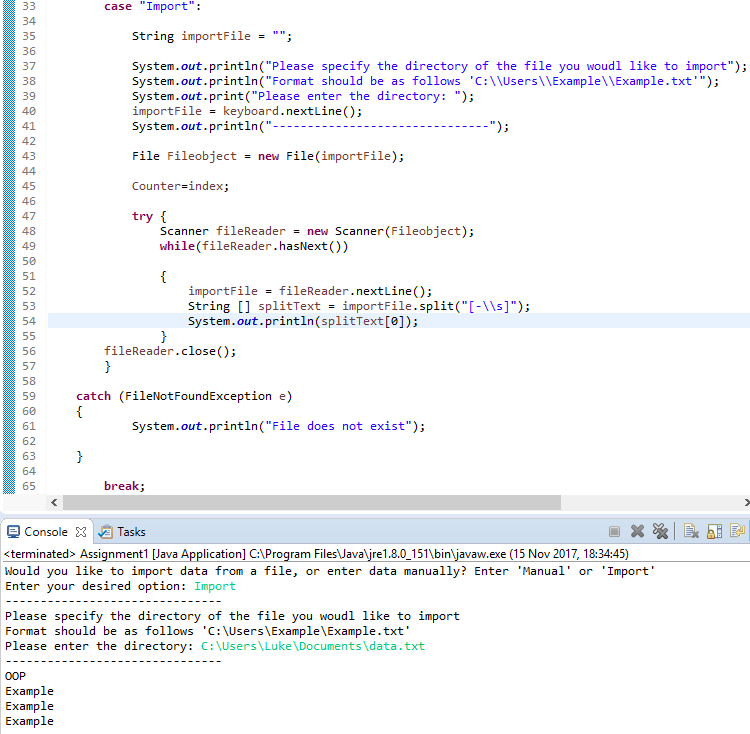
Task: Click 'while(fileReader.hasNext())' line
Action: [x=254, y=246]
